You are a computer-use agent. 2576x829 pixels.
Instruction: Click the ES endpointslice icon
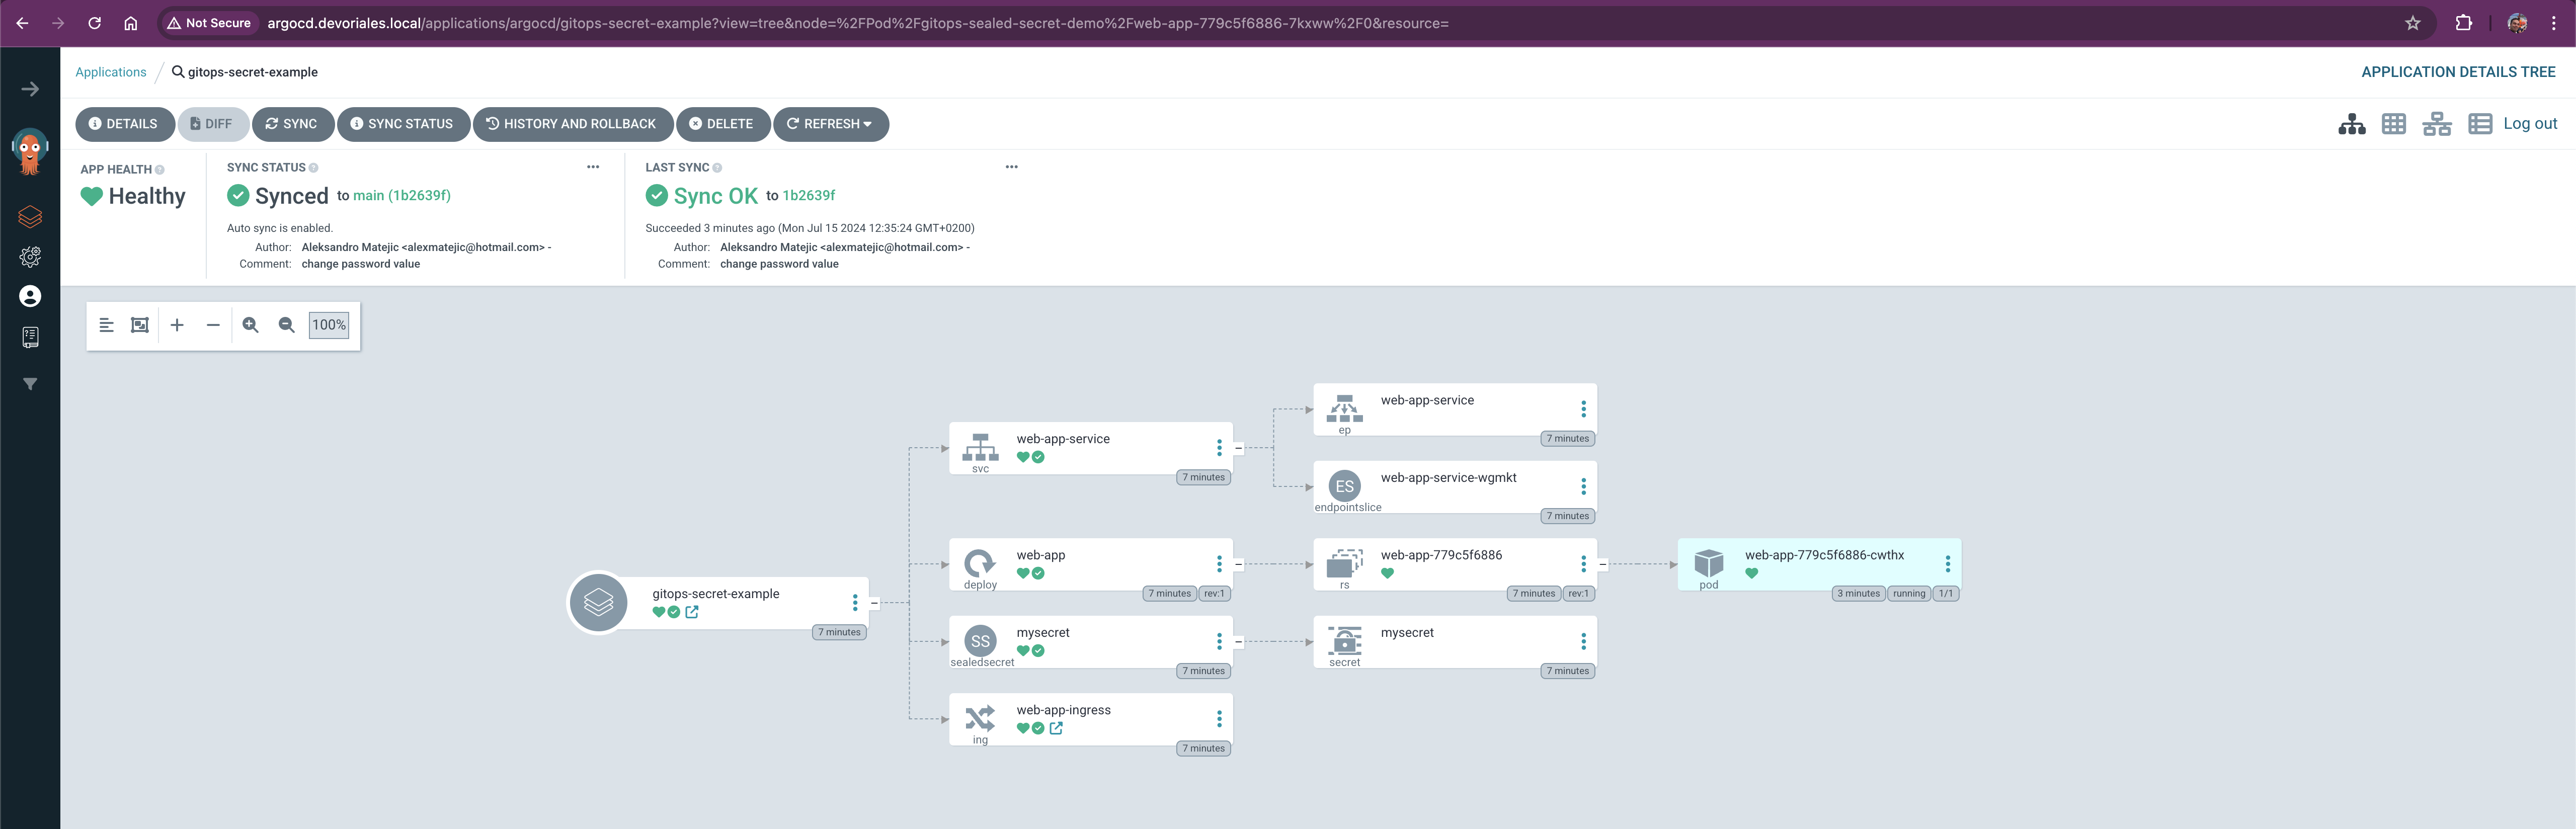pos(1344,486)
